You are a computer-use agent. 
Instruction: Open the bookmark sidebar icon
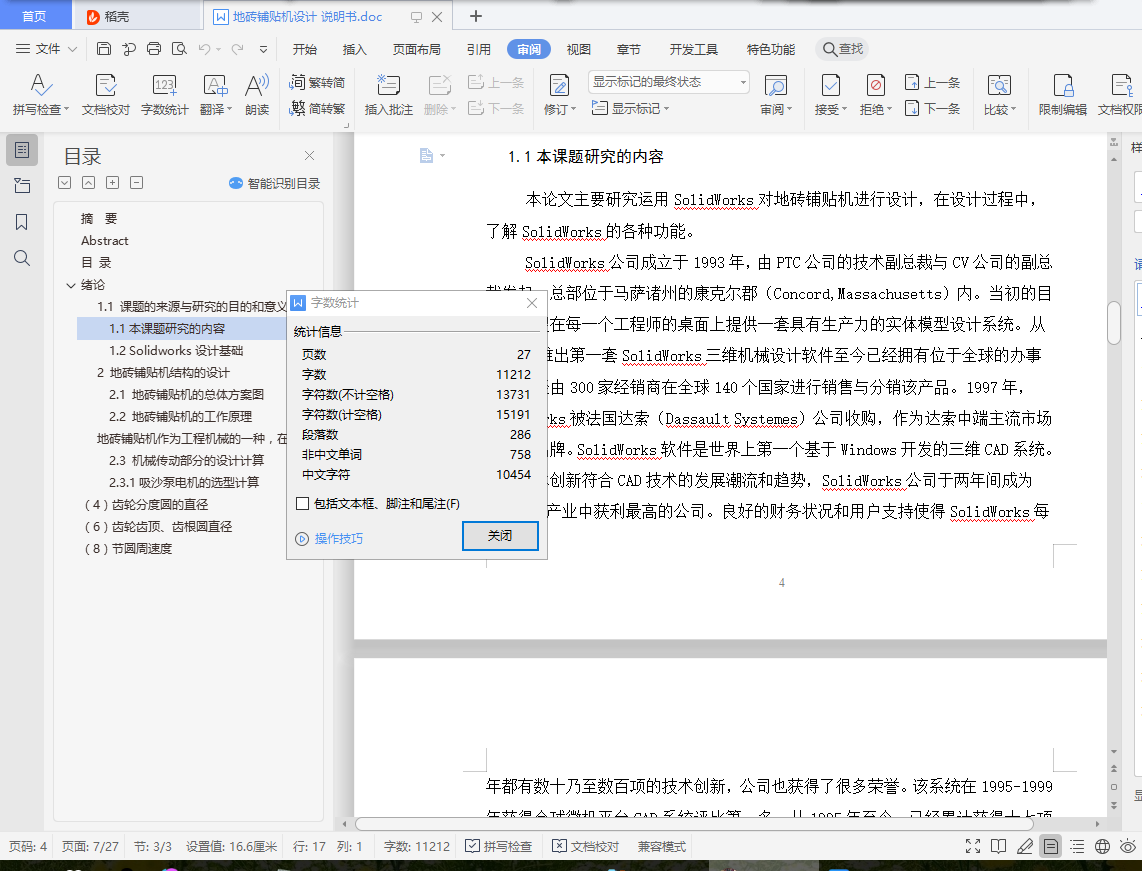(x=22, y=222)
